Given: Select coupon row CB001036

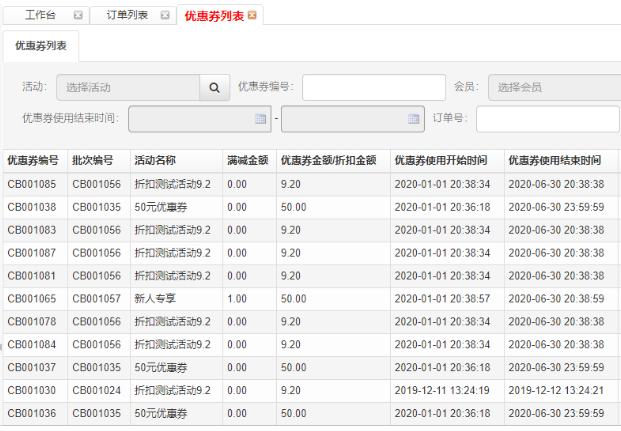Looking at the screenshot, I should 312,414.
